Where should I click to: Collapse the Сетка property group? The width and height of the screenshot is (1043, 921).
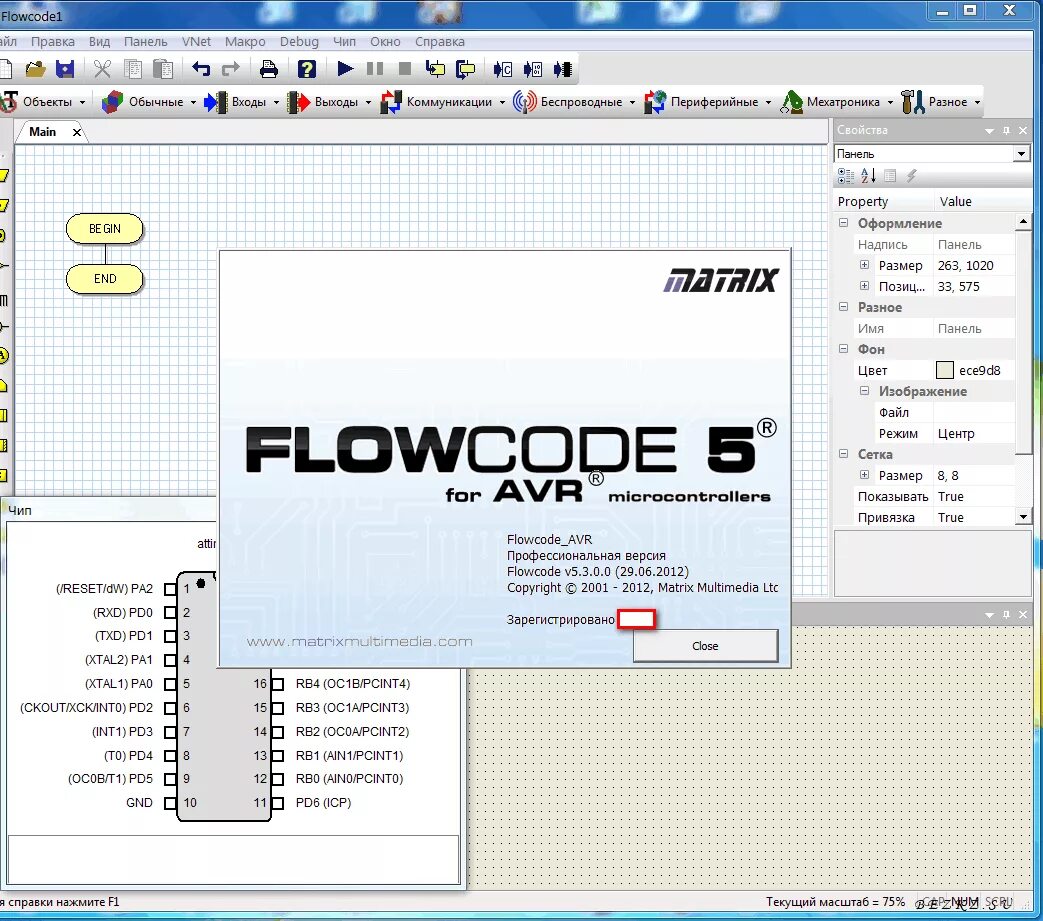(x=843, y=454)
